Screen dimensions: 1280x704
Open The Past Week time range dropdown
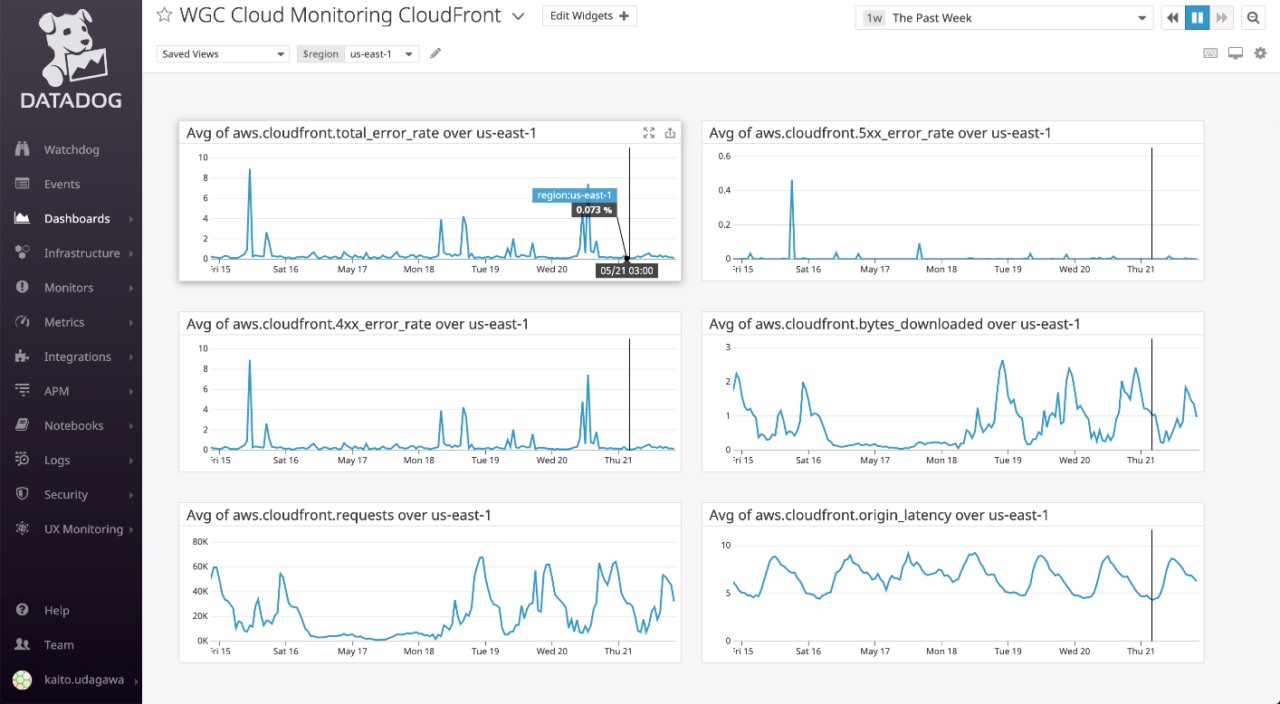pos(1003,17)
